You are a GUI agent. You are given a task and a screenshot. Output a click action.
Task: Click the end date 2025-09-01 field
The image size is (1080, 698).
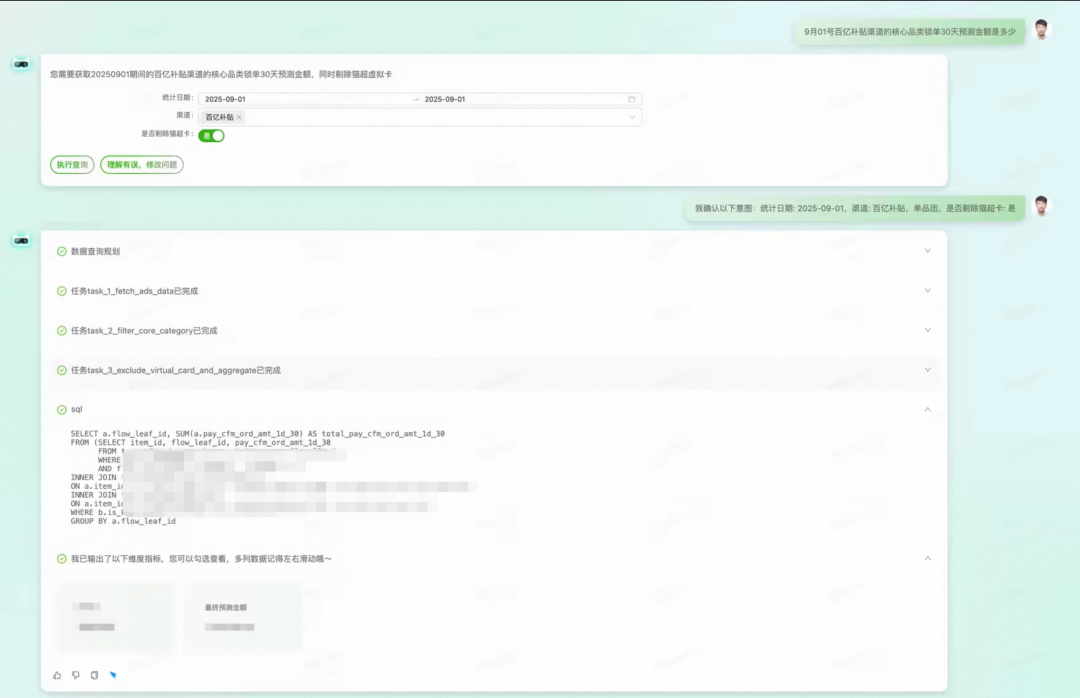point(445,99)
